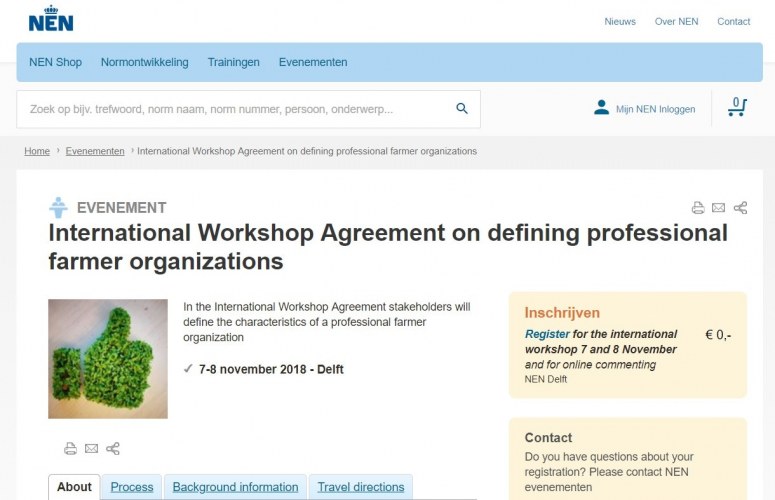The image size is (775, 500).
Task: Click the Contact heading in the sidebar box
Action: (548, 438)
